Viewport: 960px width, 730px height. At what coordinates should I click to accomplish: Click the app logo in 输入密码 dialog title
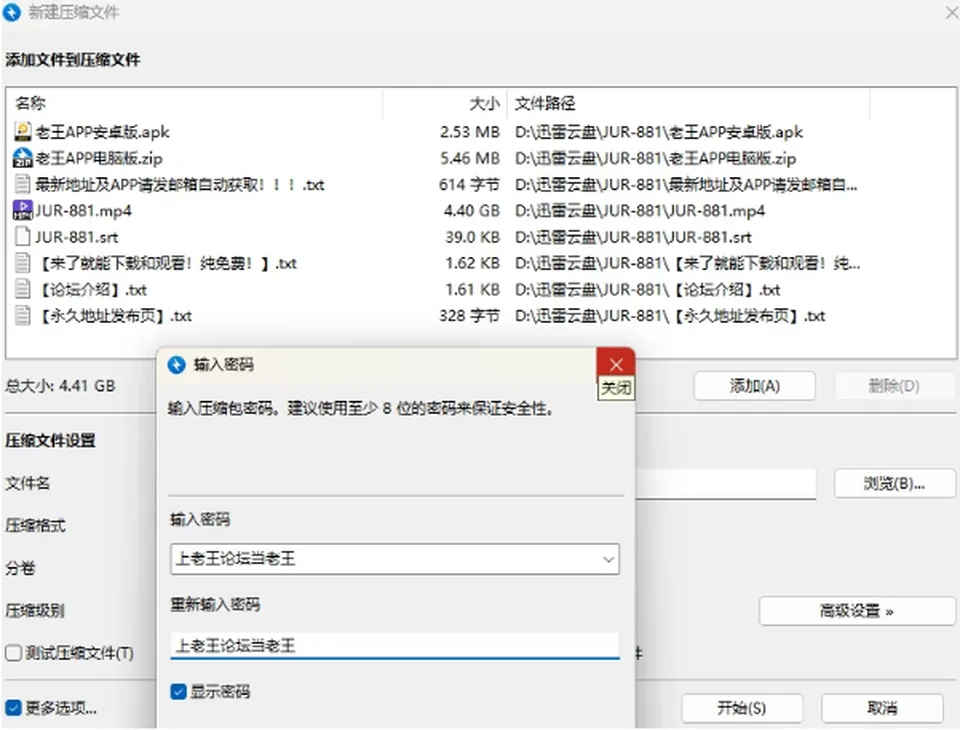pos(176,365)
